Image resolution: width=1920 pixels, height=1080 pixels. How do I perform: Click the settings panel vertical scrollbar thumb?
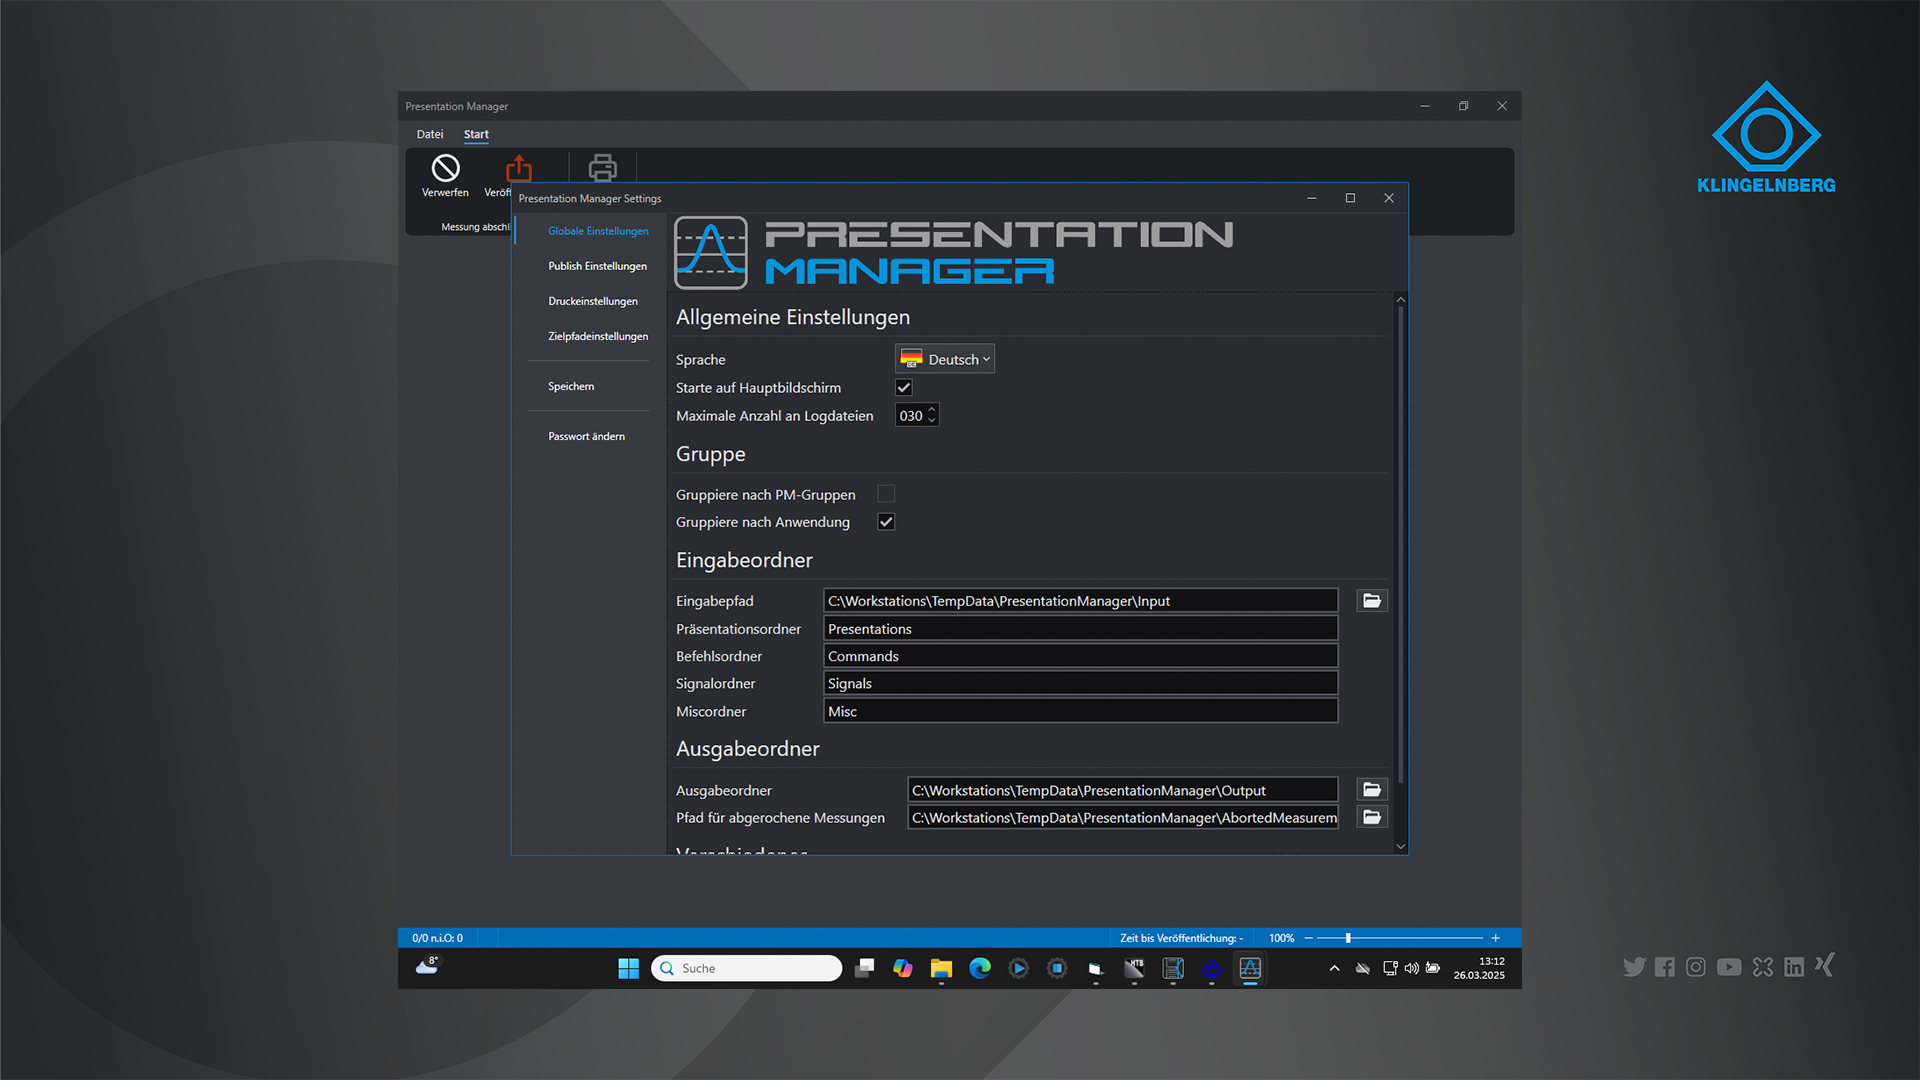click(x=1400, y=545)
